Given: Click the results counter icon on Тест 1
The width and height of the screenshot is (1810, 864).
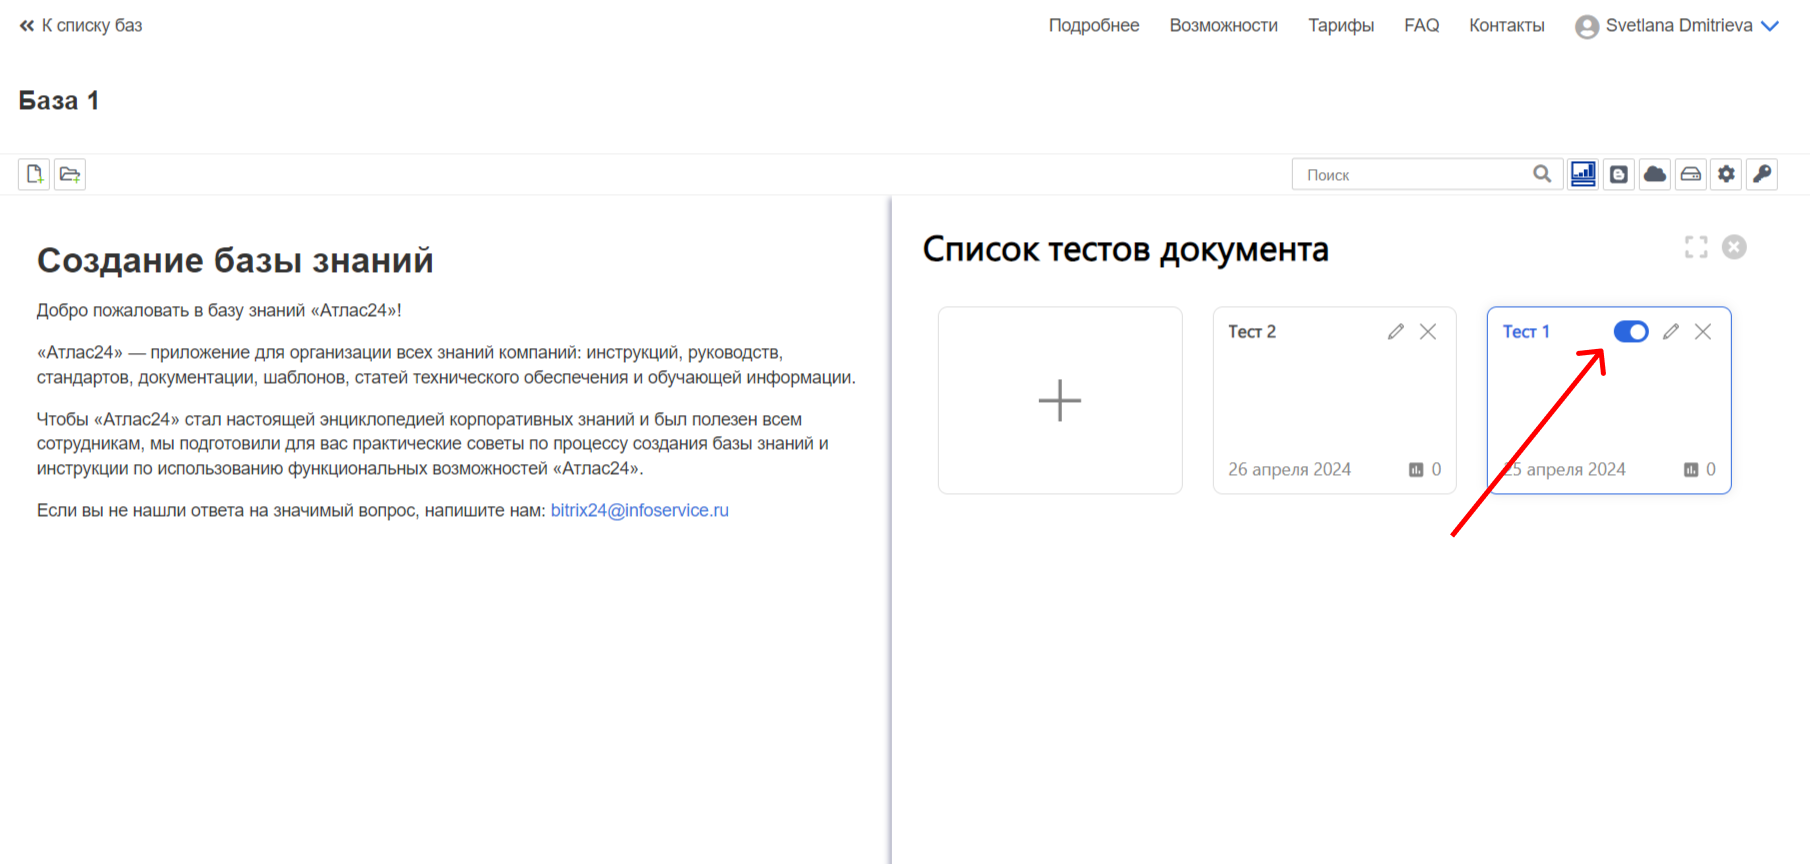Looking at the screenshot, I should pos(1691,470).
